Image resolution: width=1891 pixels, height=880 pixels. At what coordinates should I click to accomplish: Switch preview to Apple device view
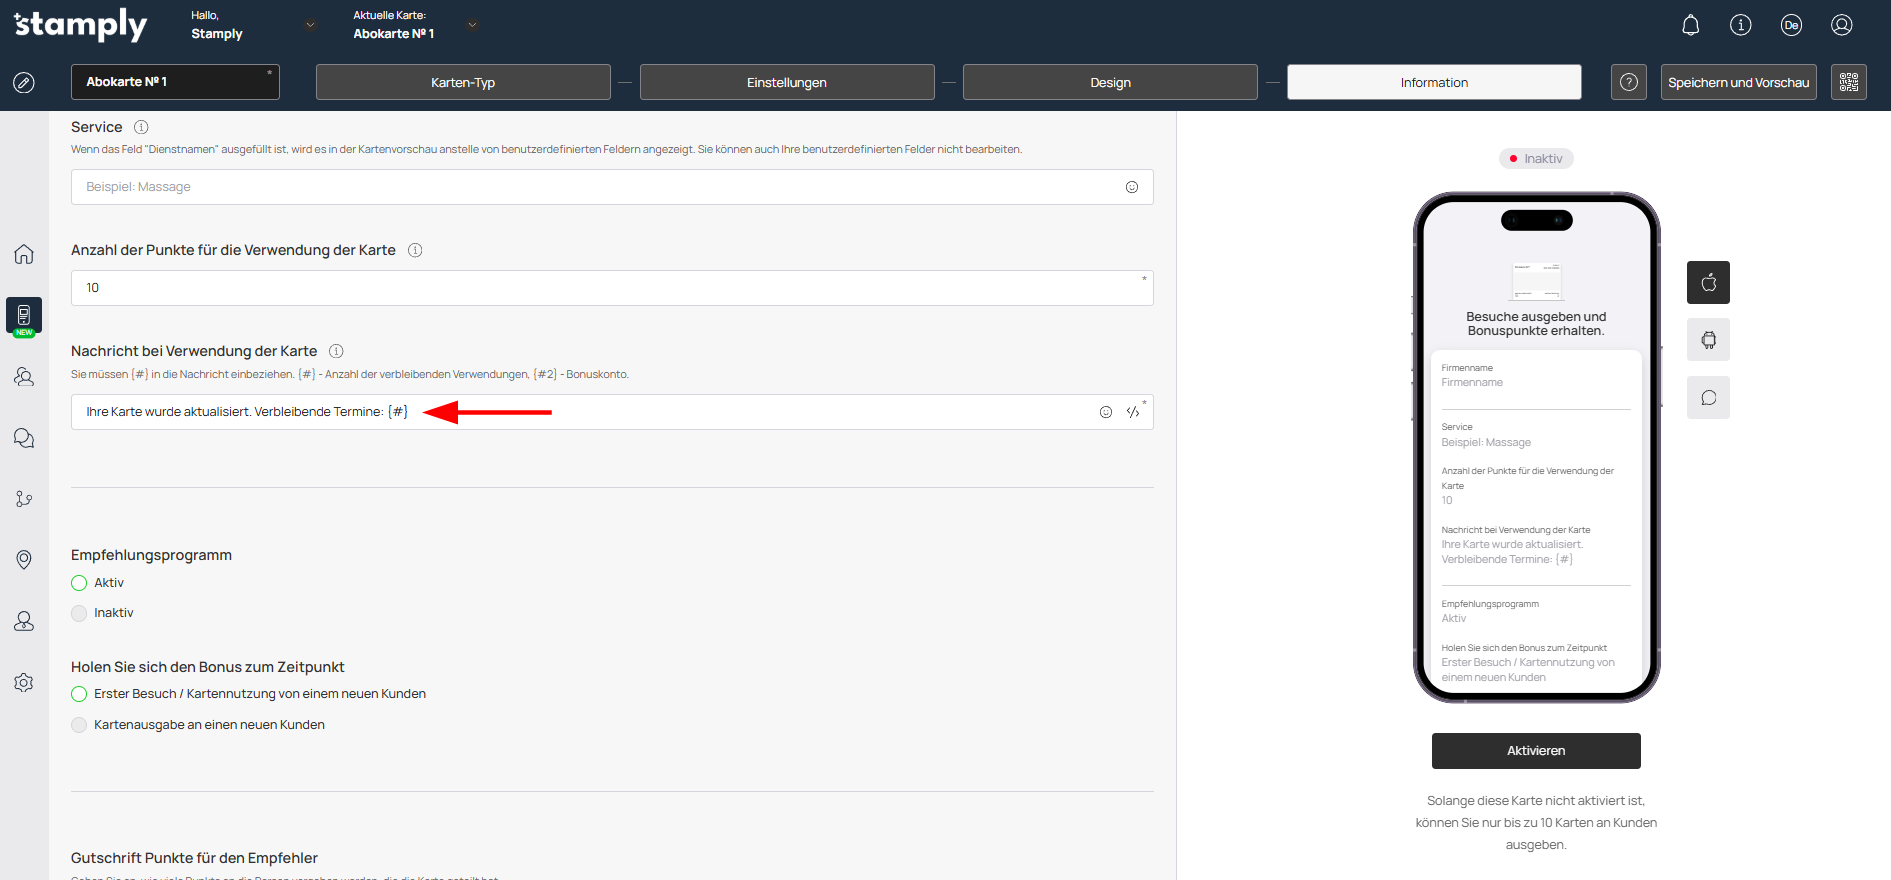point(1708,282)
